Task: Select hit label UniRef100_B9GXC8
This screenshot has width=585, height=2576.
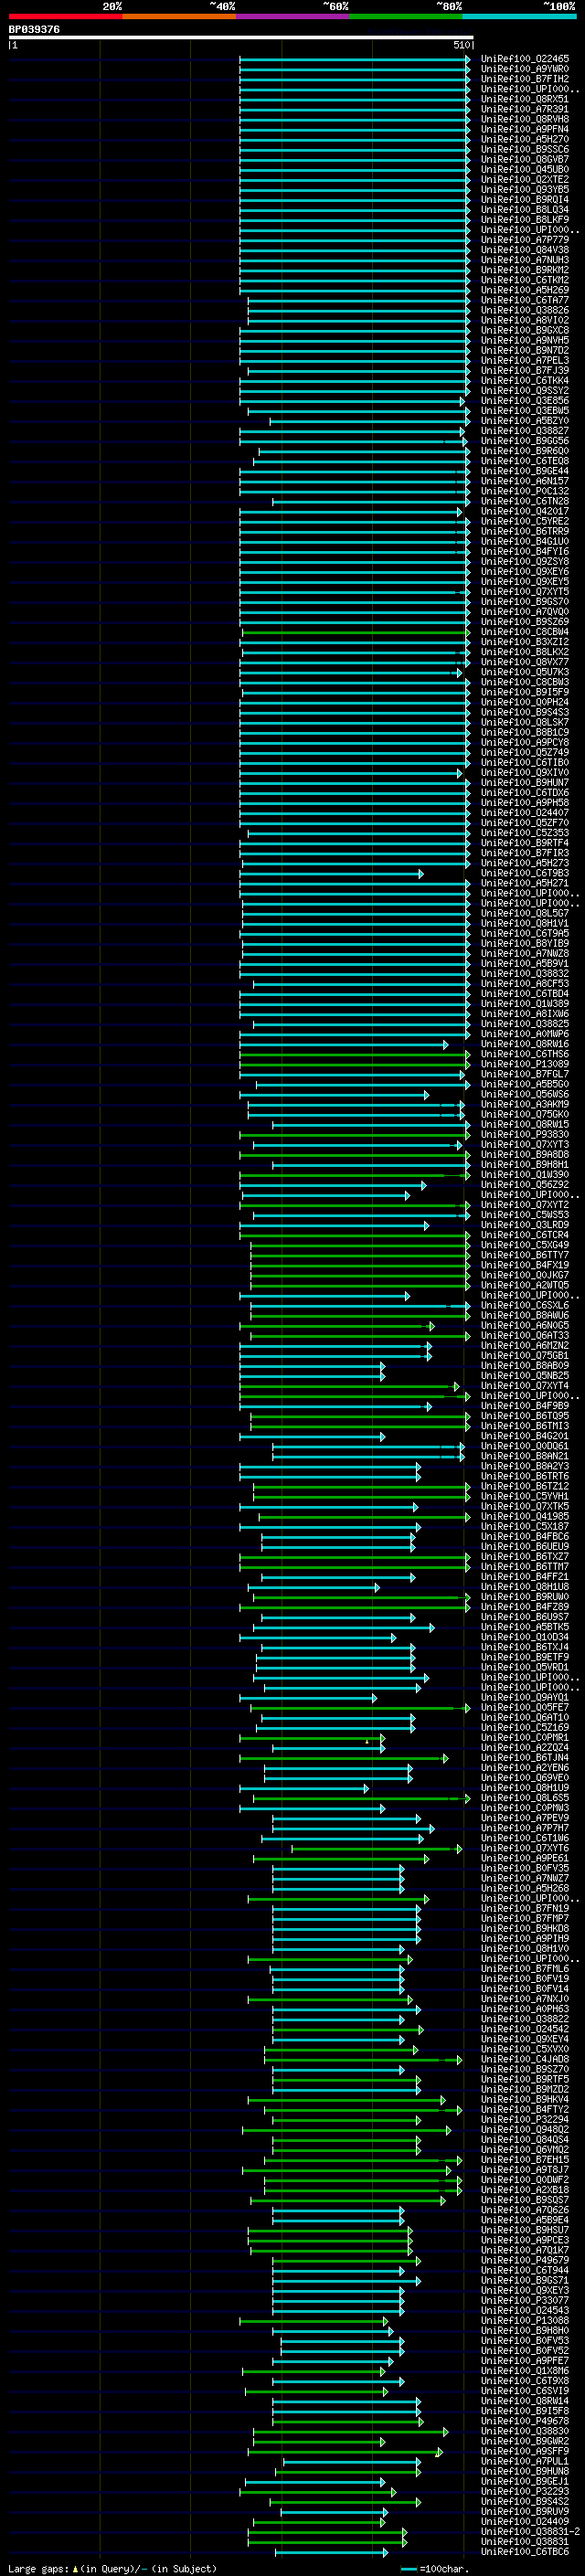Action: [525, 330]
